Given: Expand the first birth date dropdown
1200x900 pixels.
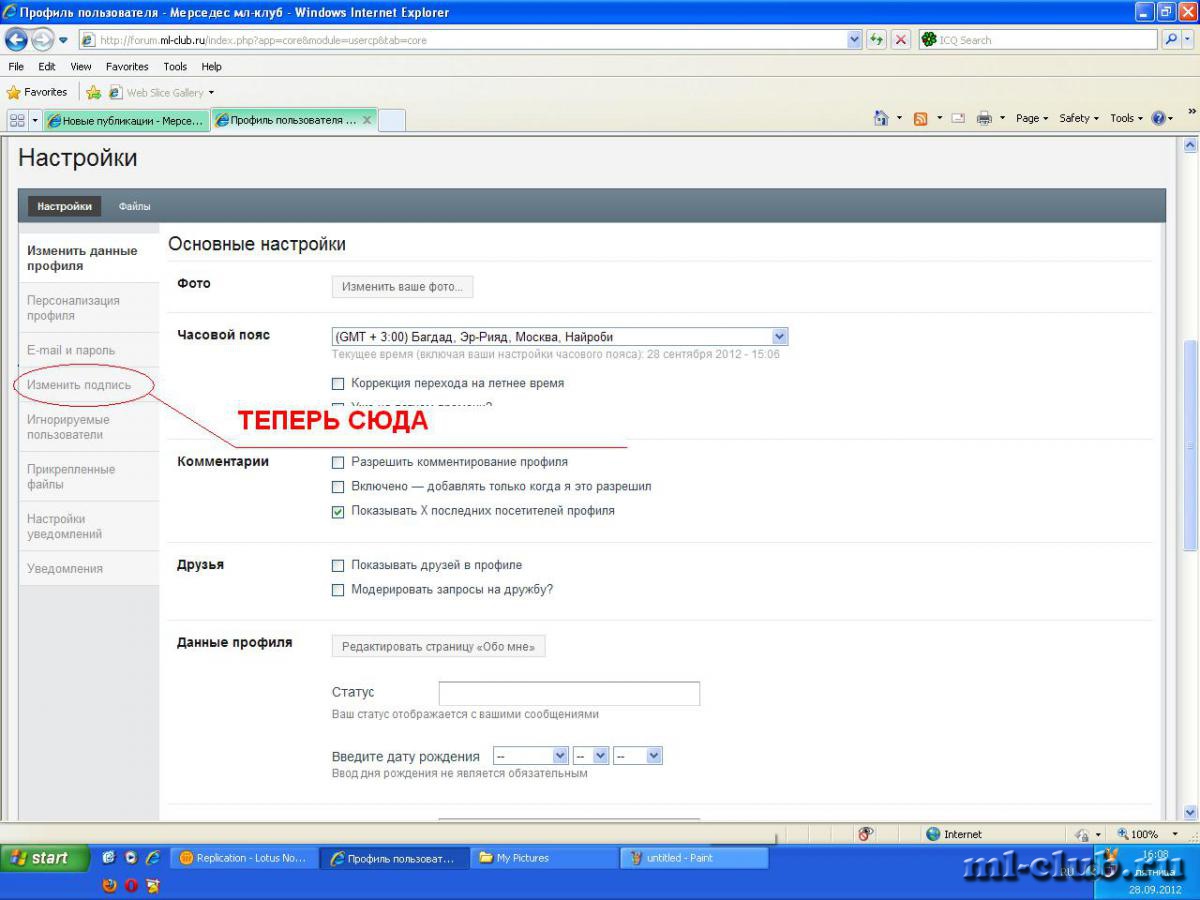Looking at the screenshot, I should coord(560,757).
